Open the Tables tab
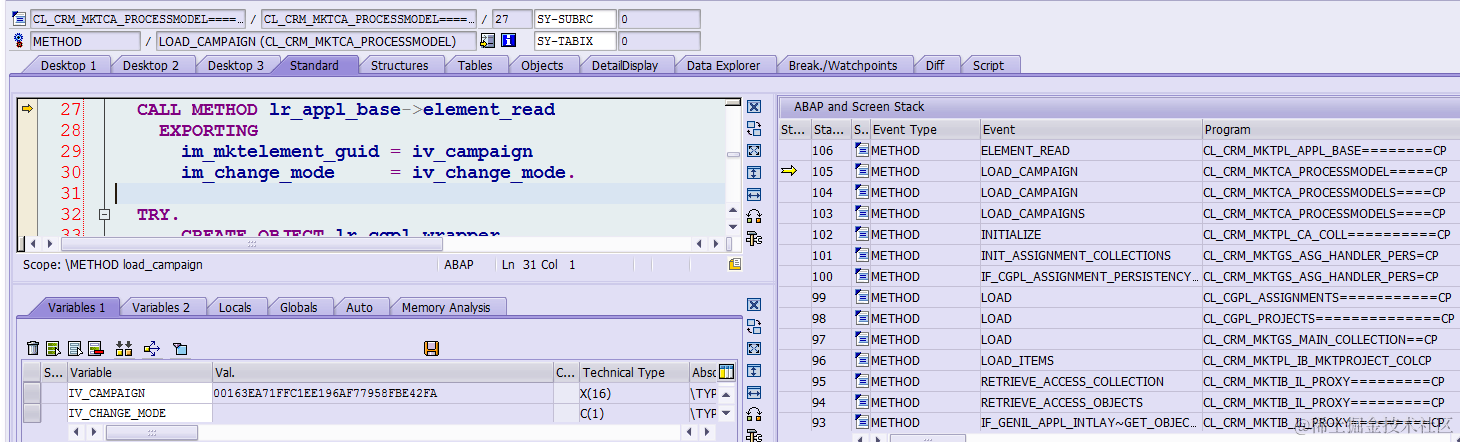Viewport: 1460px width, 442px height. pyautogui.click(x=475, y=65)
